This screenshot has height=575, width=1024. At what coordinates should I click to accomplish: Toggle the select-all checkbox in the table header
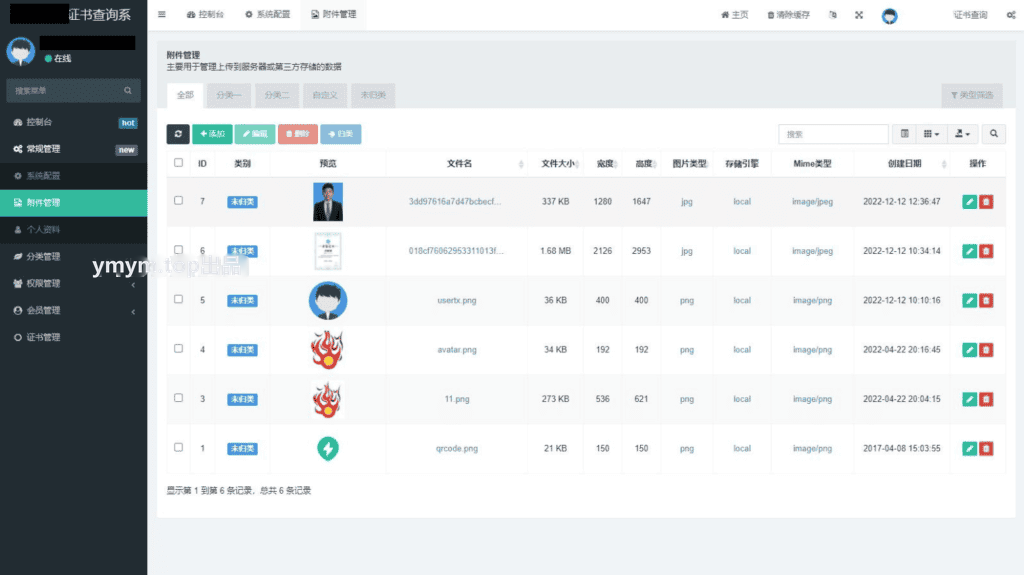[x=178, y=163]
